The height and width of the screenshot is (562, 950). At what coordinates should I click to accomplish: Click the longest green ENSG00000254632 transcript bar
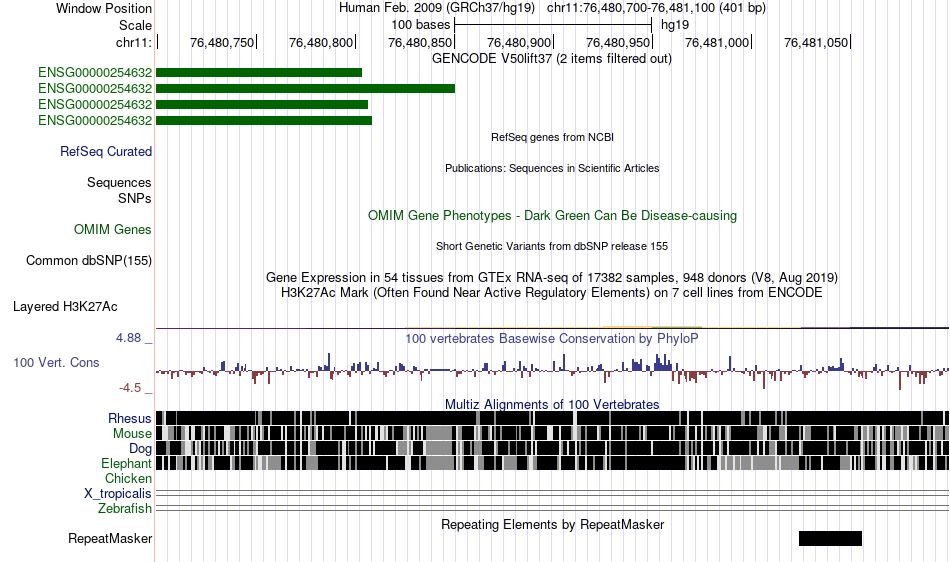305,88
